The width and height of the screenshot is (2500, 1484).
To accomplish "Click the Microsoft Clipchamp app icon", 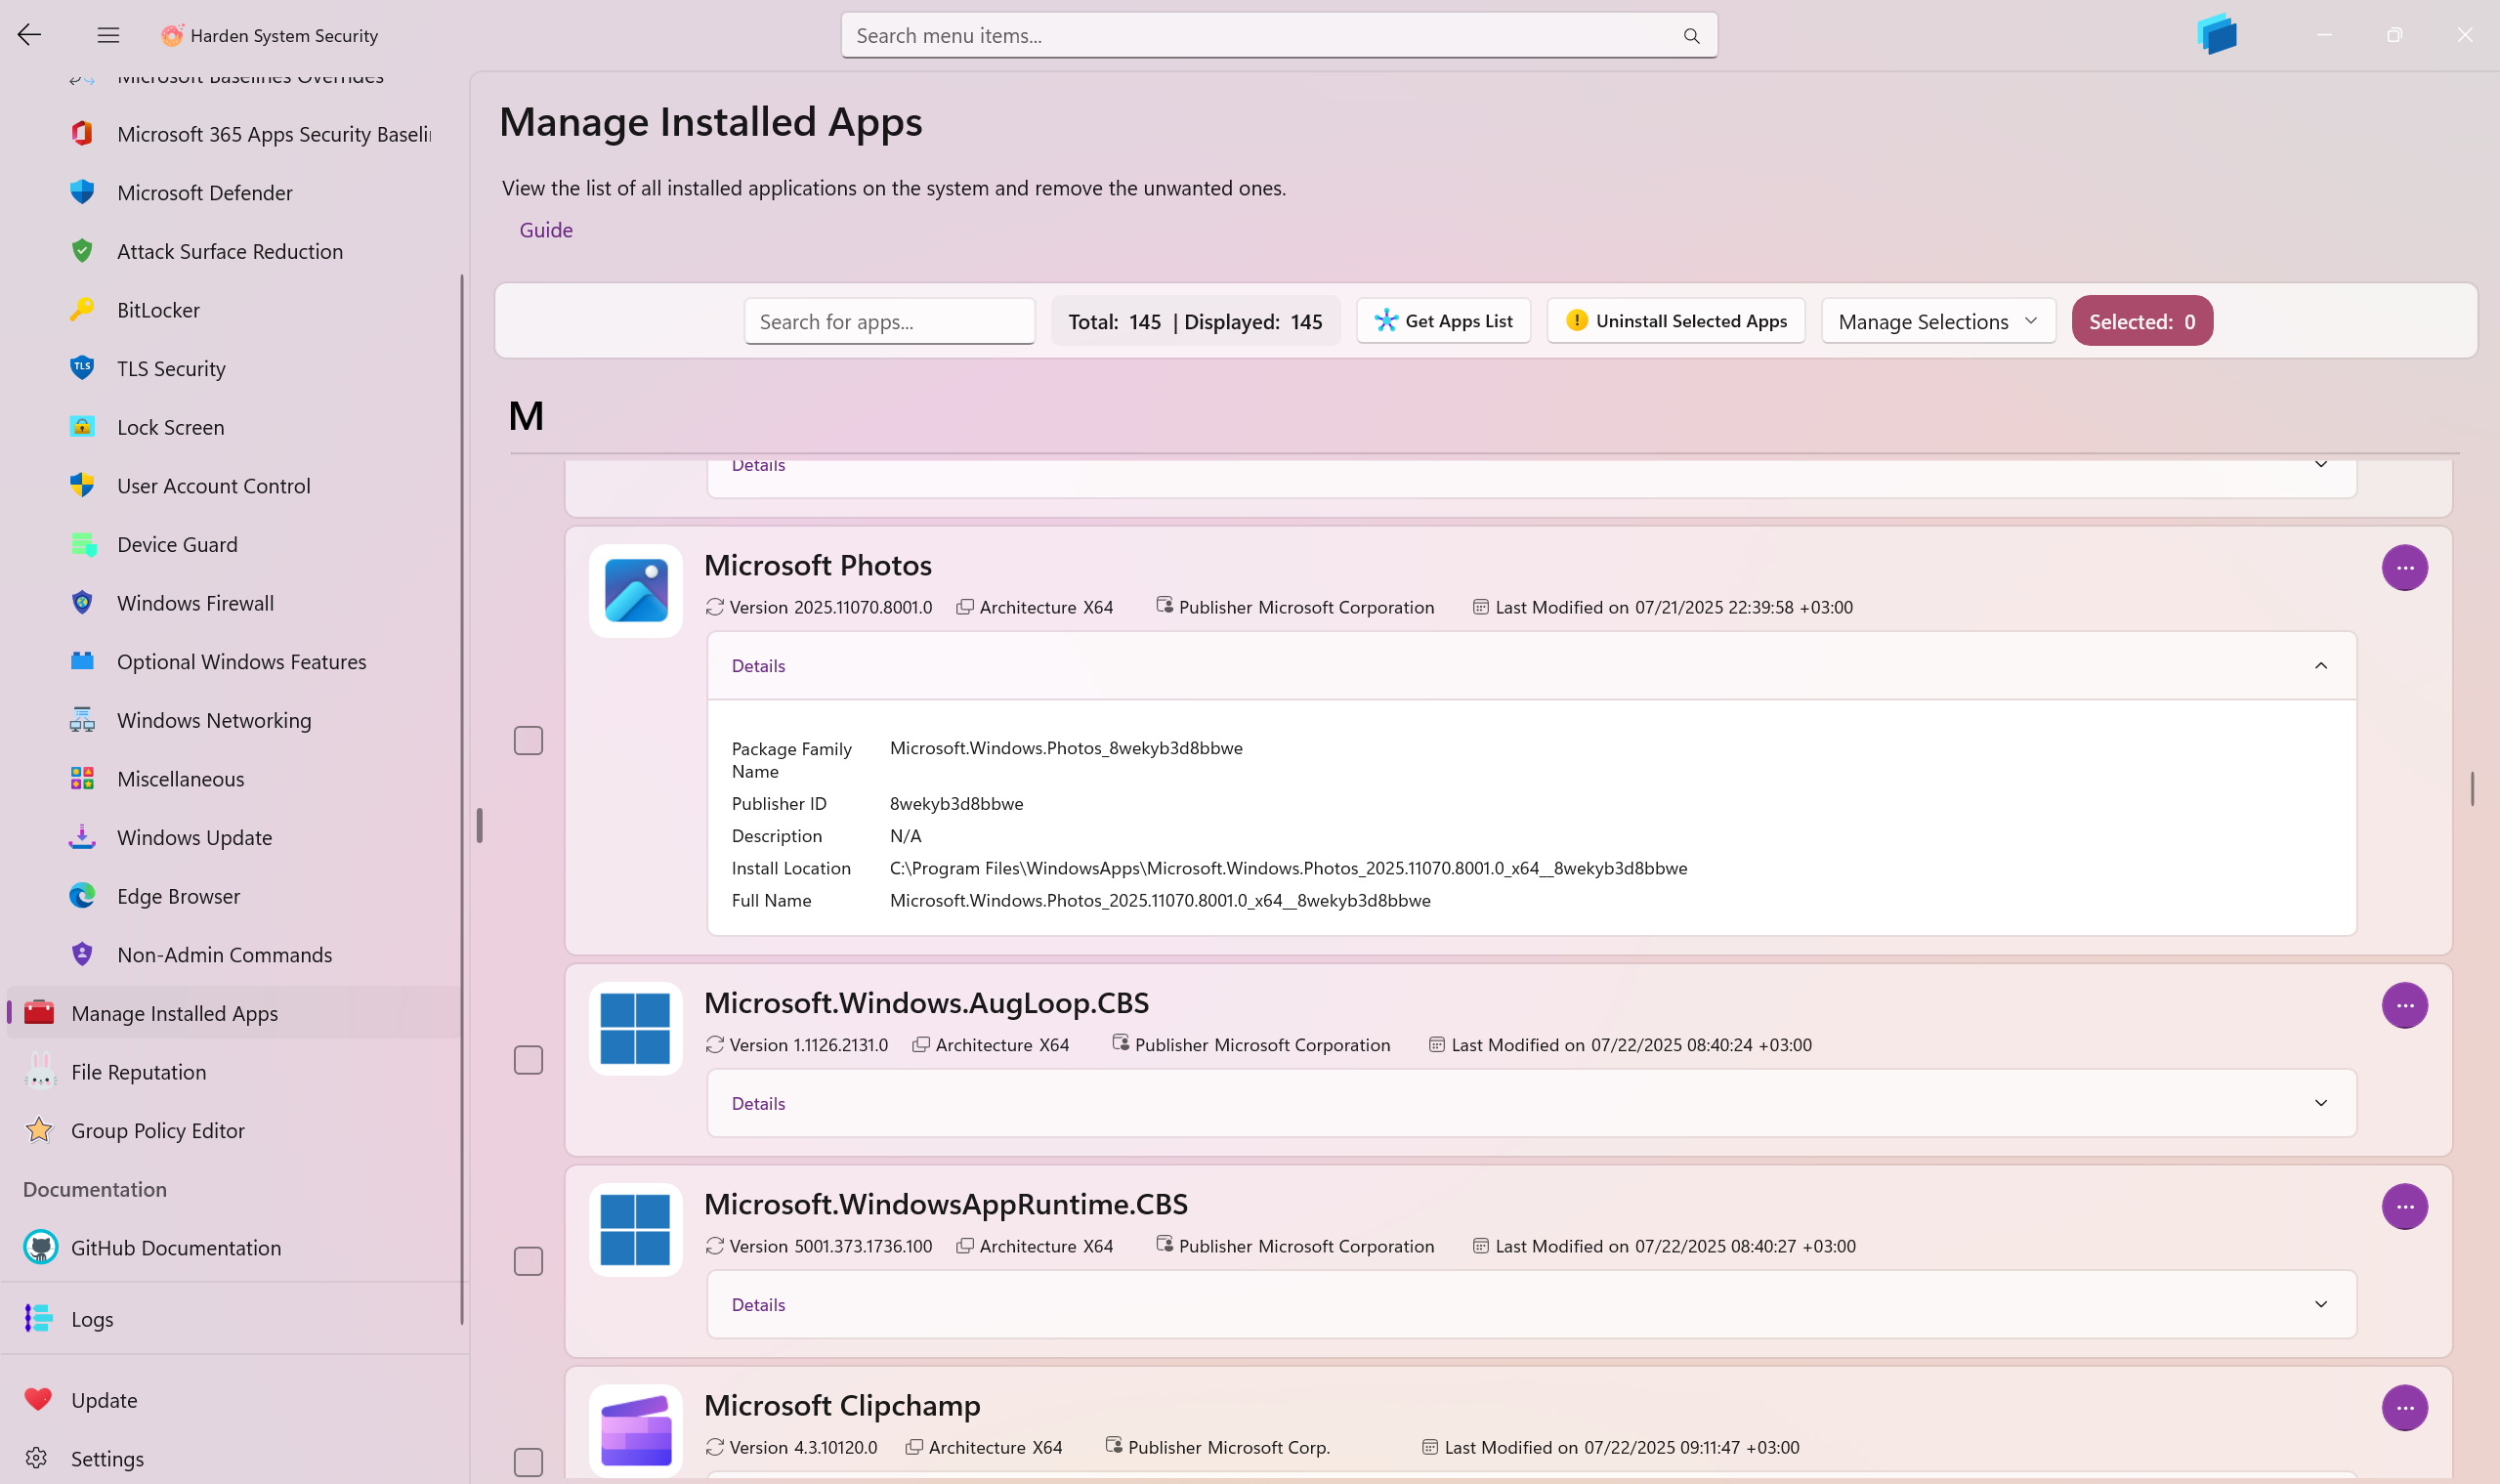I will [636, 1430].
